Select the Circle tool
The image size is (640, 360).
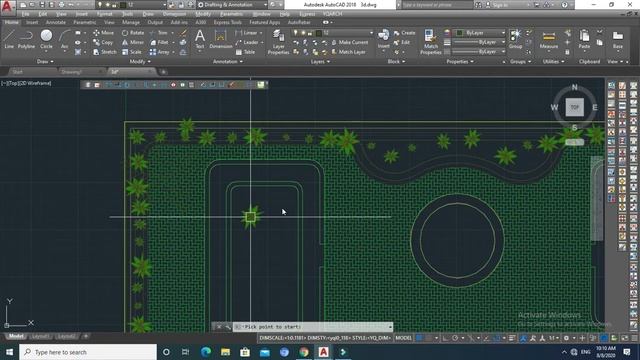coord(46,39)
